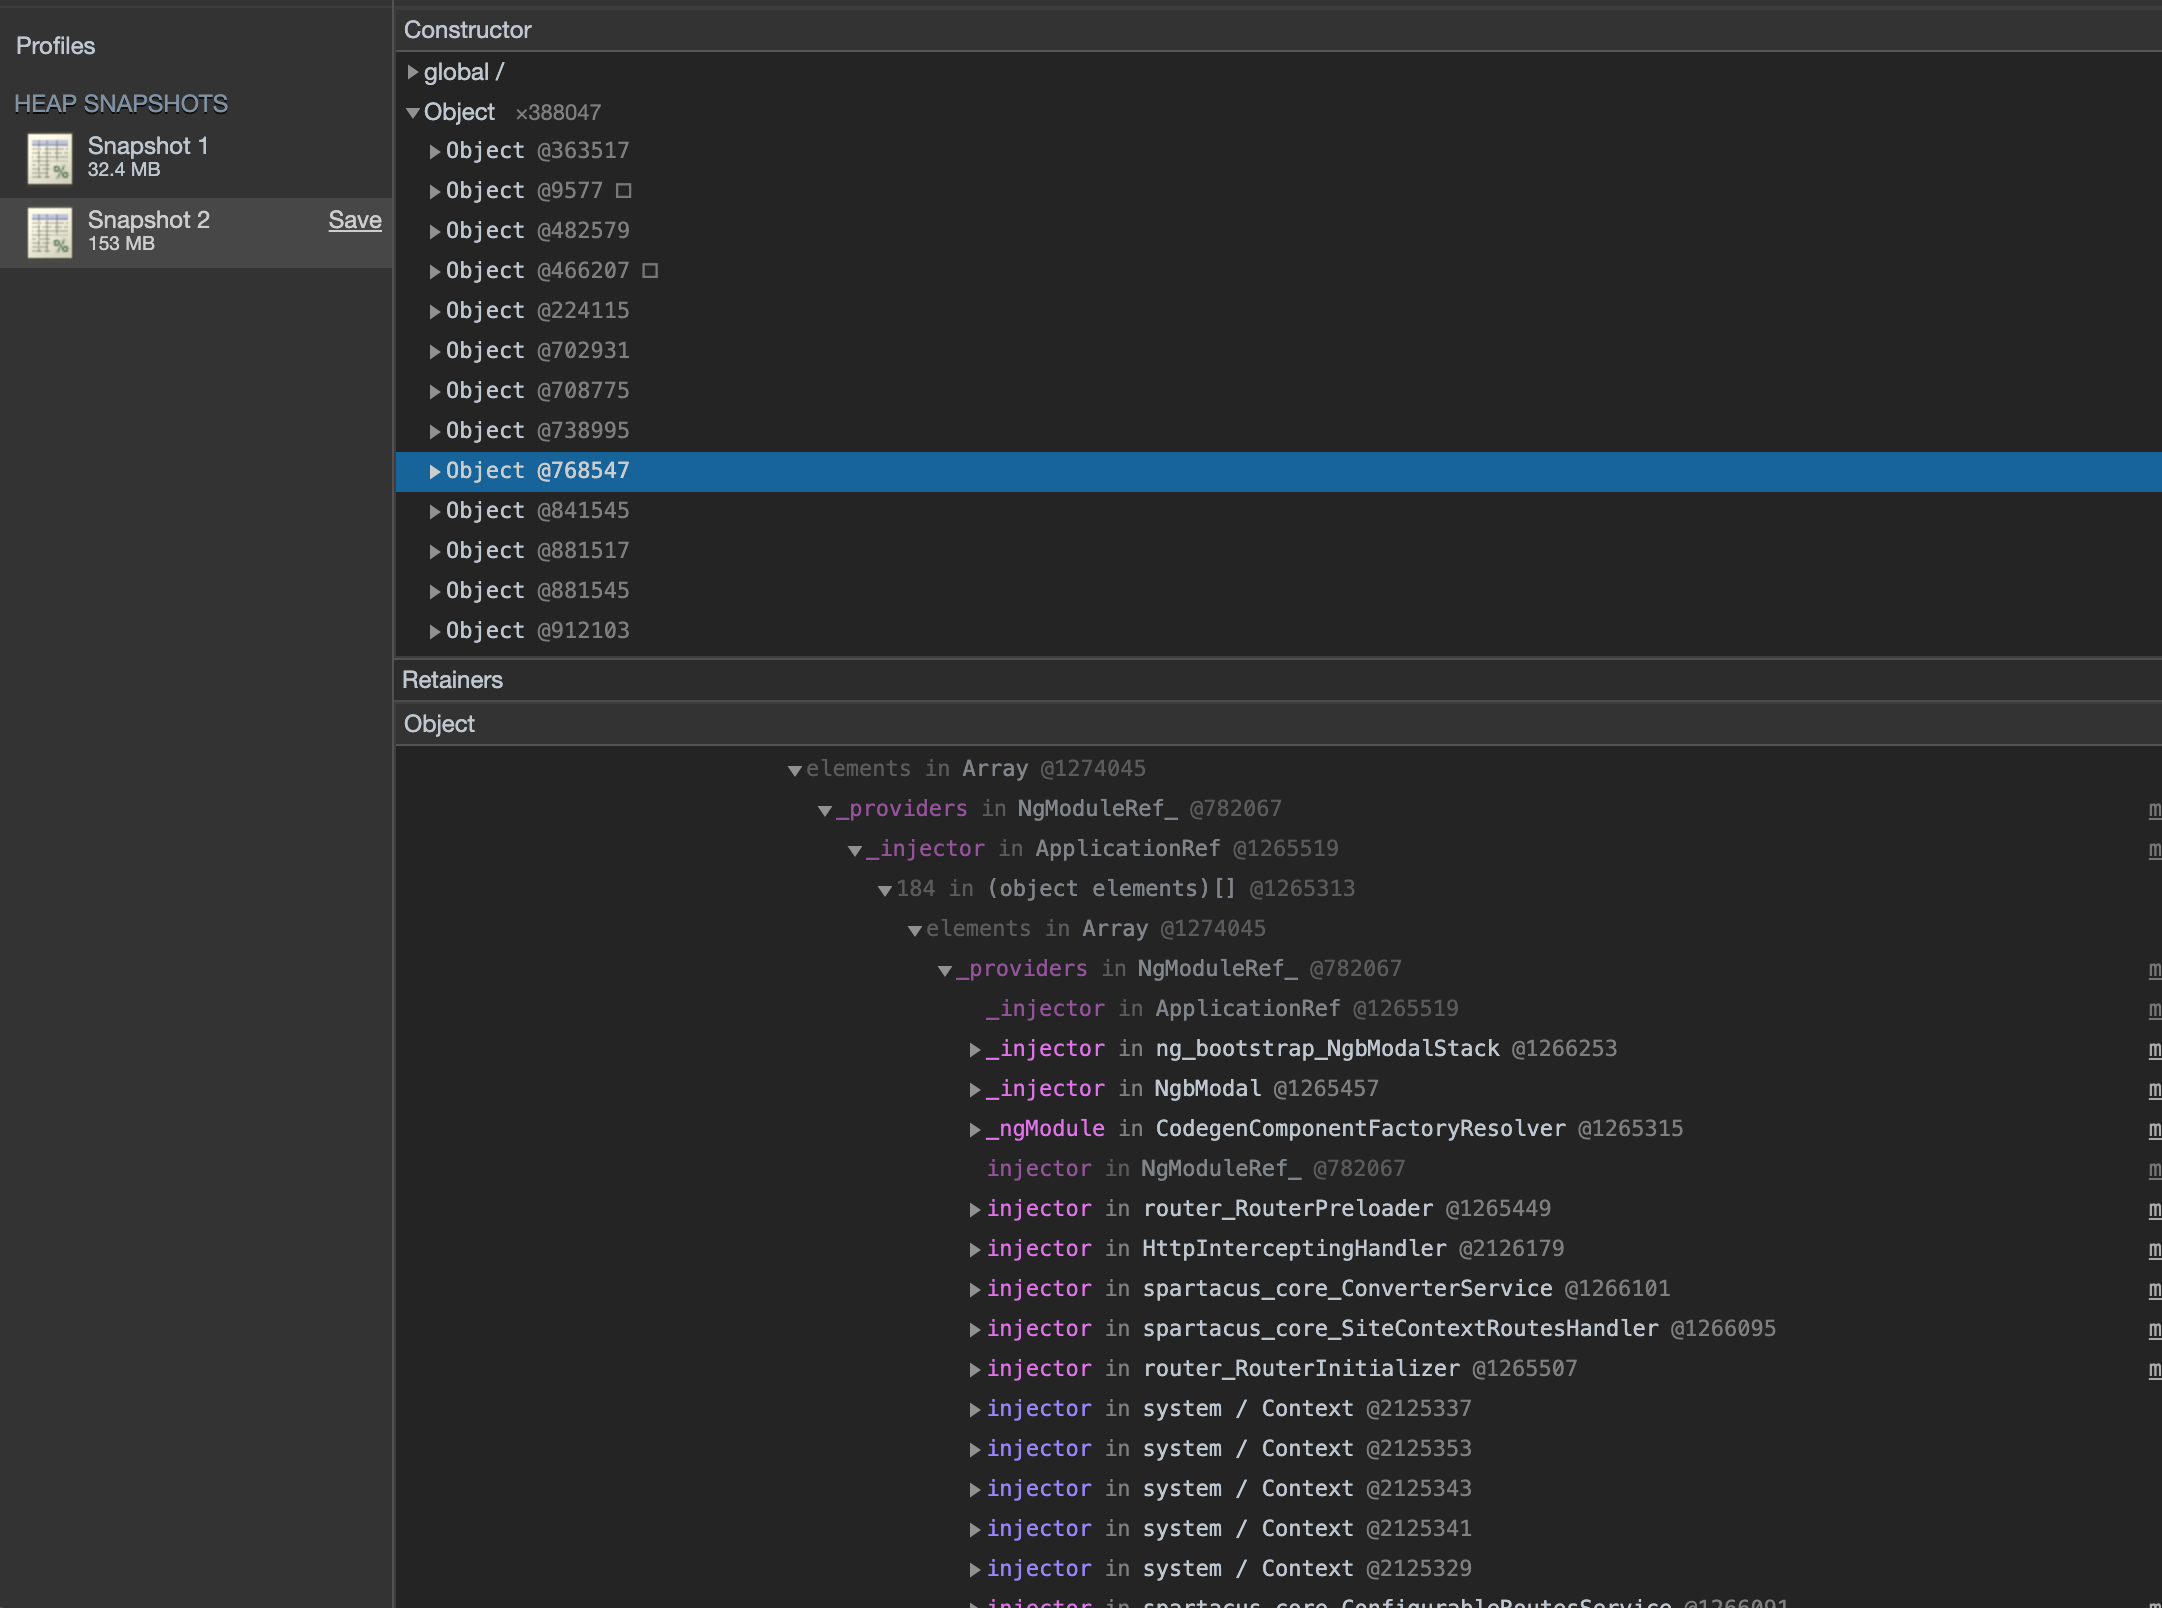Click the square marker beside Object @466207

coord(651,270)
